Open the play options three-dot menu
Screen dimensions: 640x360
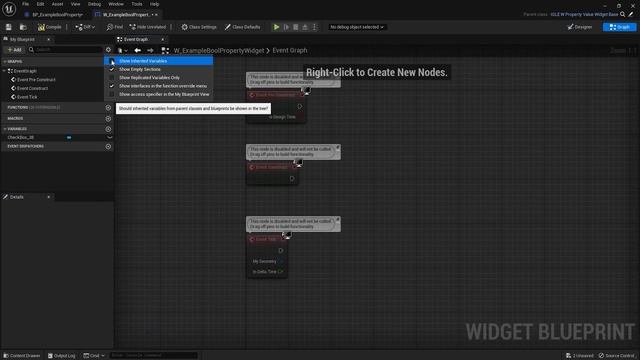click(x=314, y=27)
